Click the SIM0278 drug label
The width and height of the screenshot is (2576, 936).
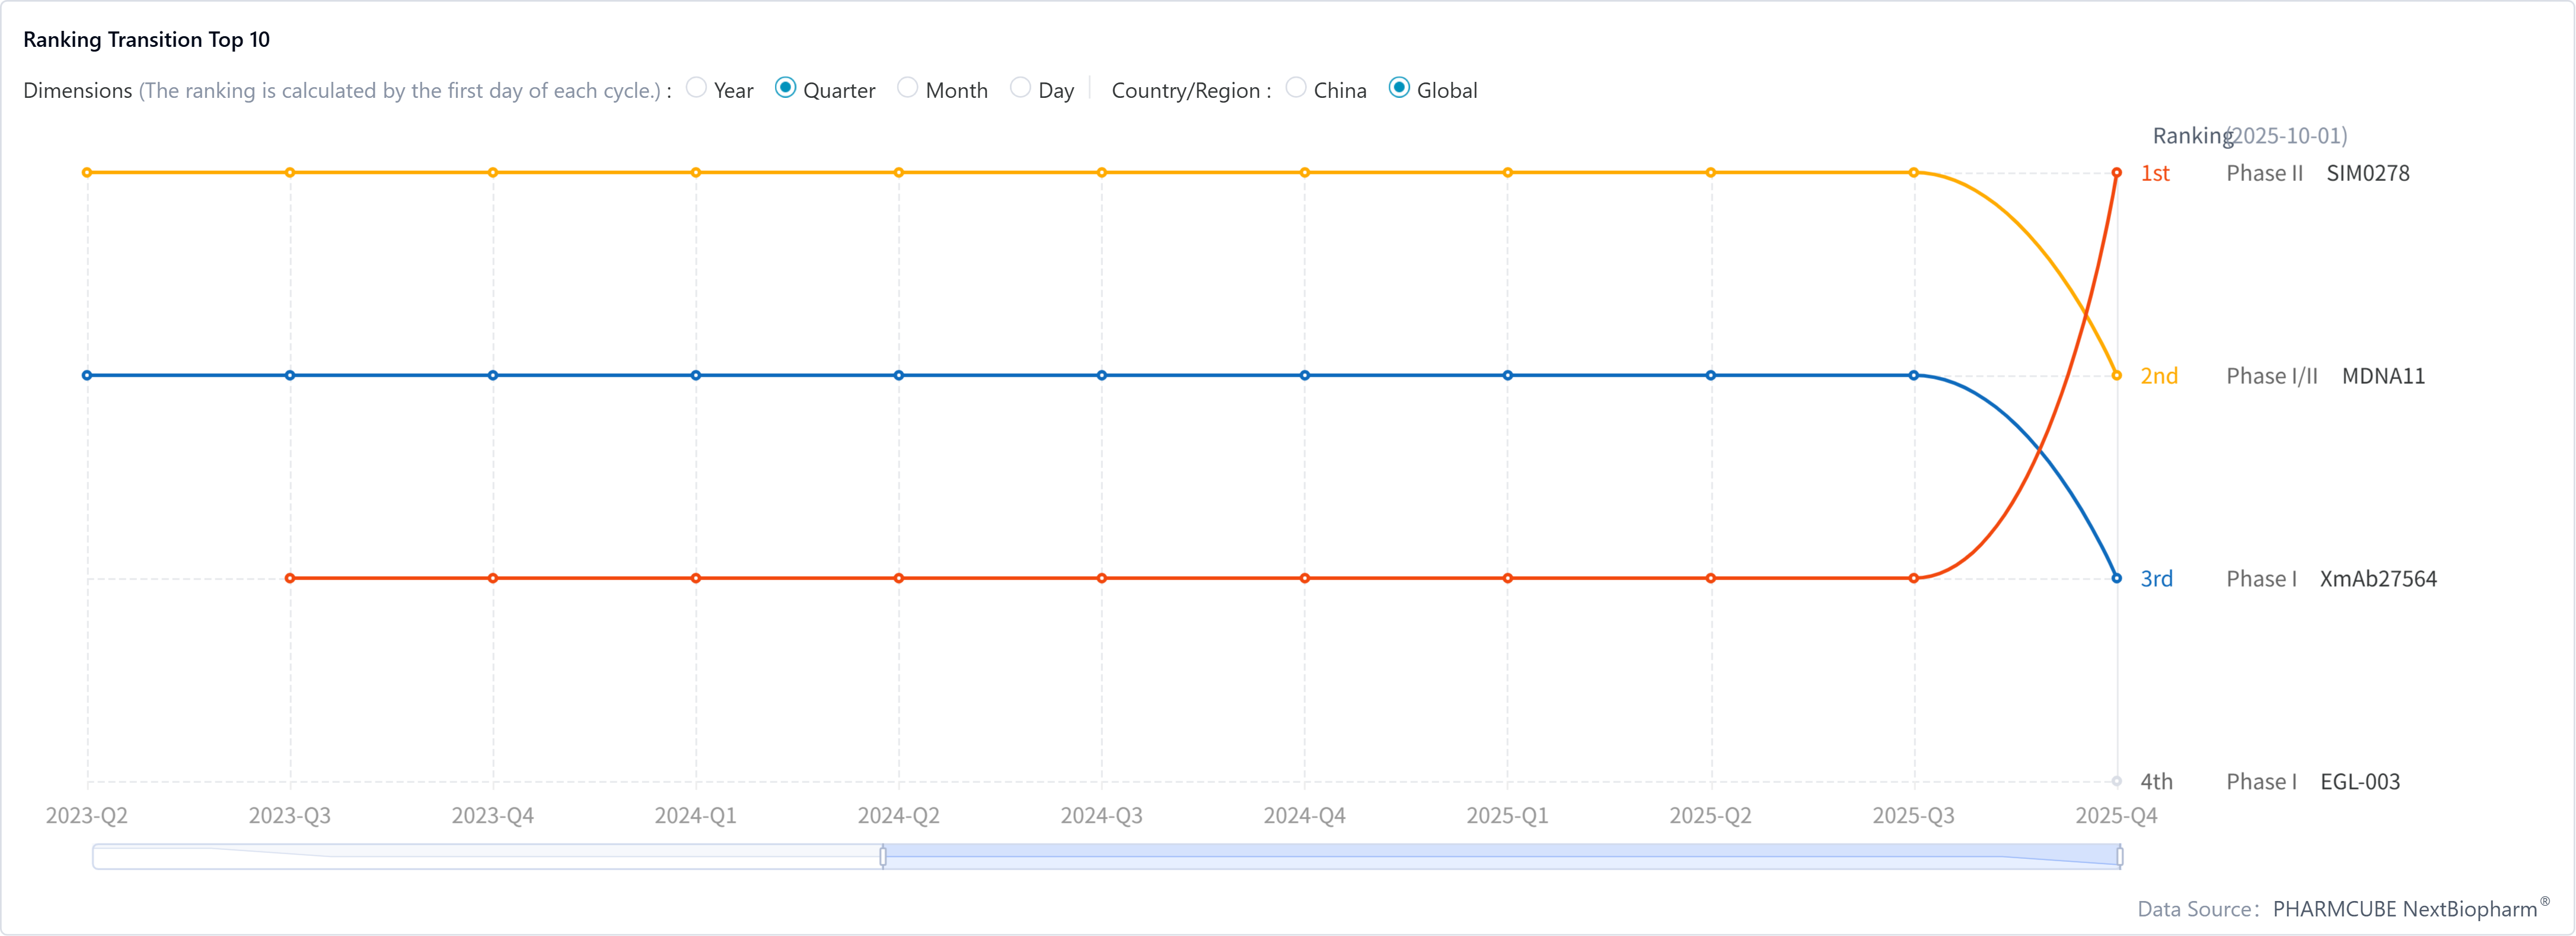tap(2367, 173)
